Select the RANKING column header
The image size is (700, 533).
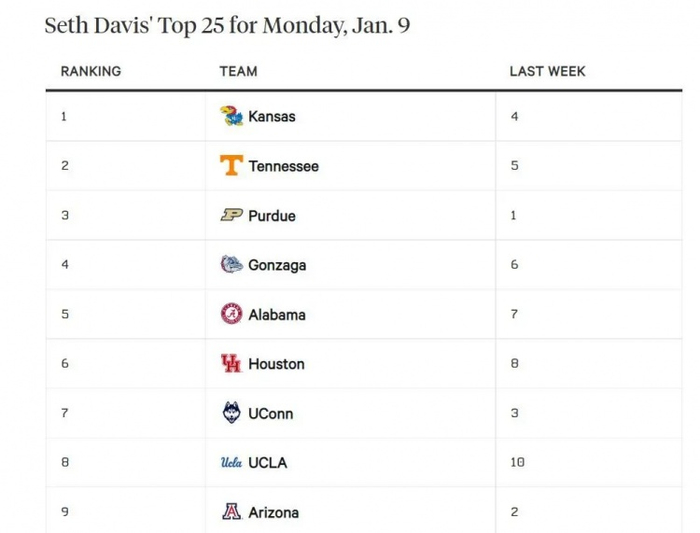coord(91,71)
